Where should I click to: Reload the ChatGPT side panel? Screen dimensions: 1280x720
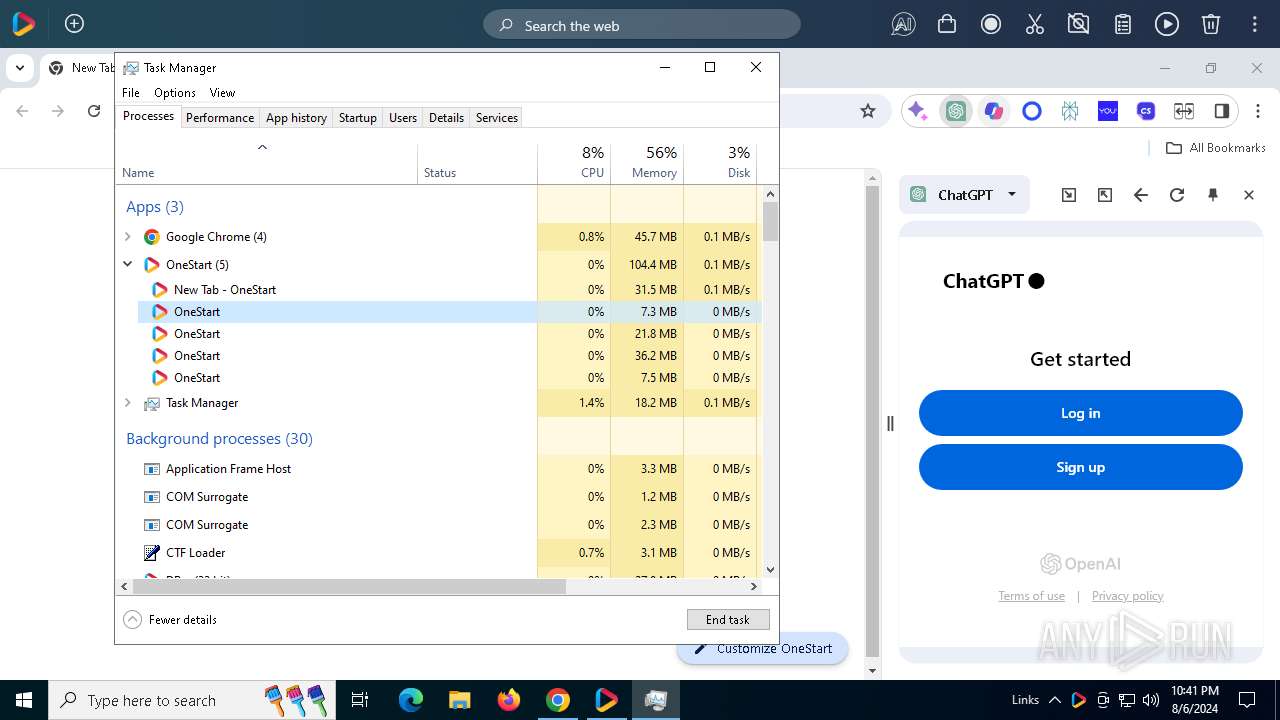click(x=1177, y=195)
